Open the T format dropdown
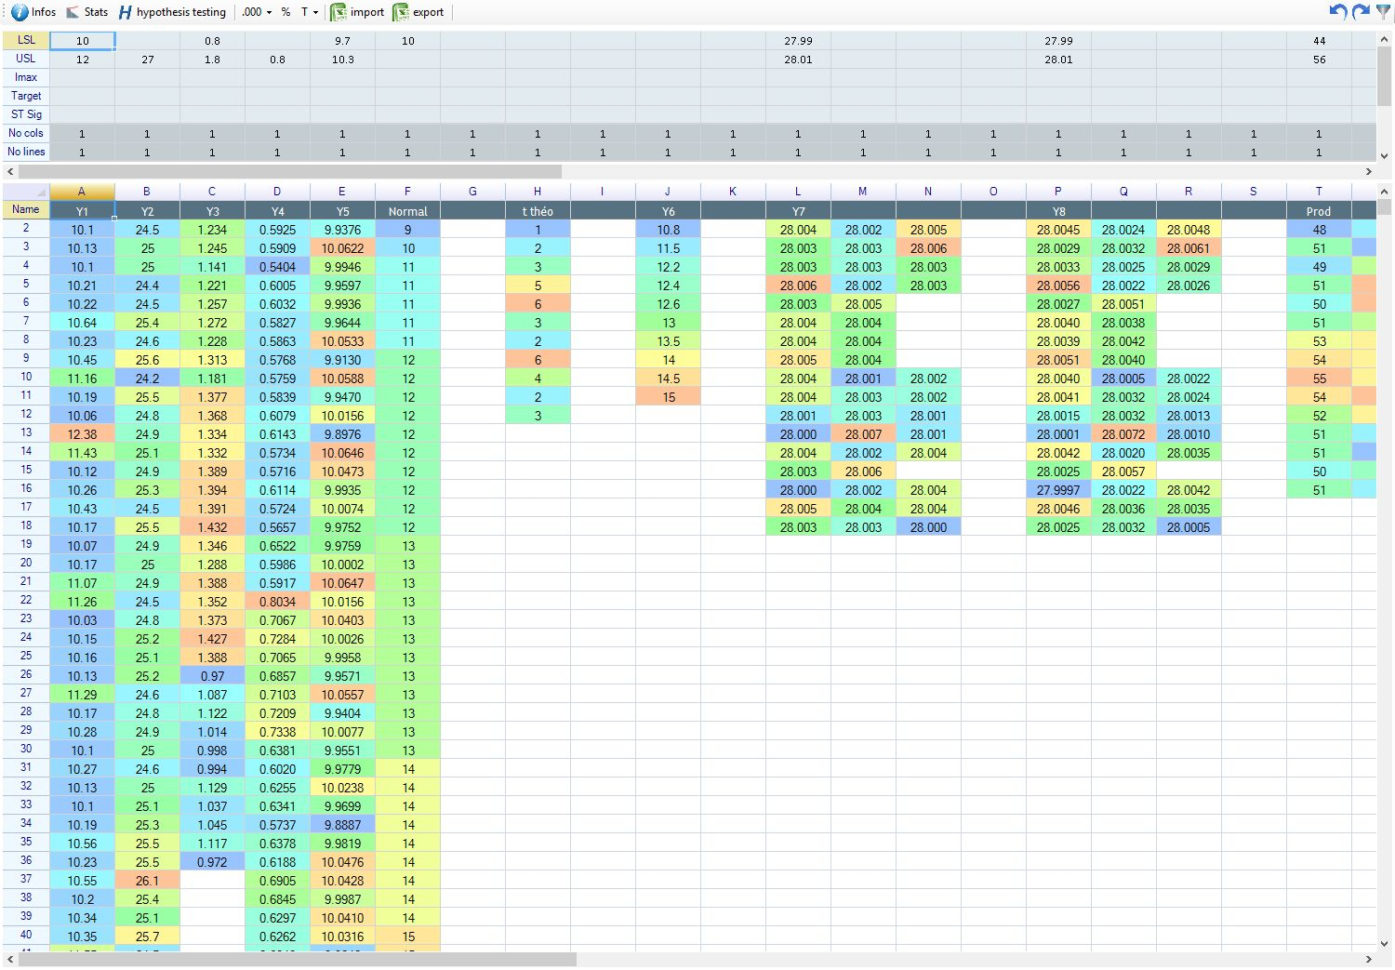 pos(311,12)
